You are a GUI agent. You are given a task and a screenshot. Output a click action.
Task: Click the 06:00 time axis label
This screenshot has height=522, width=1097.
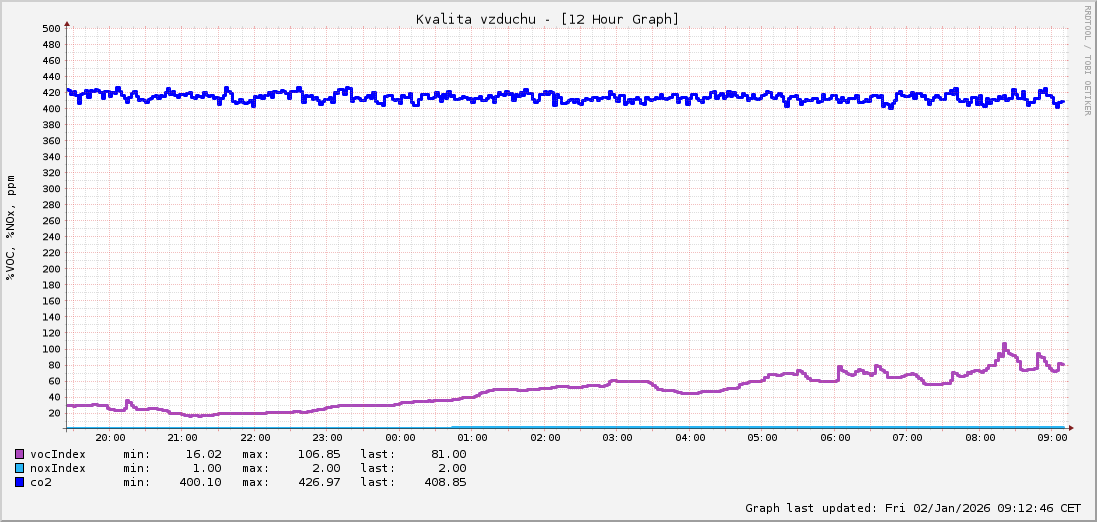coord(835,438)
